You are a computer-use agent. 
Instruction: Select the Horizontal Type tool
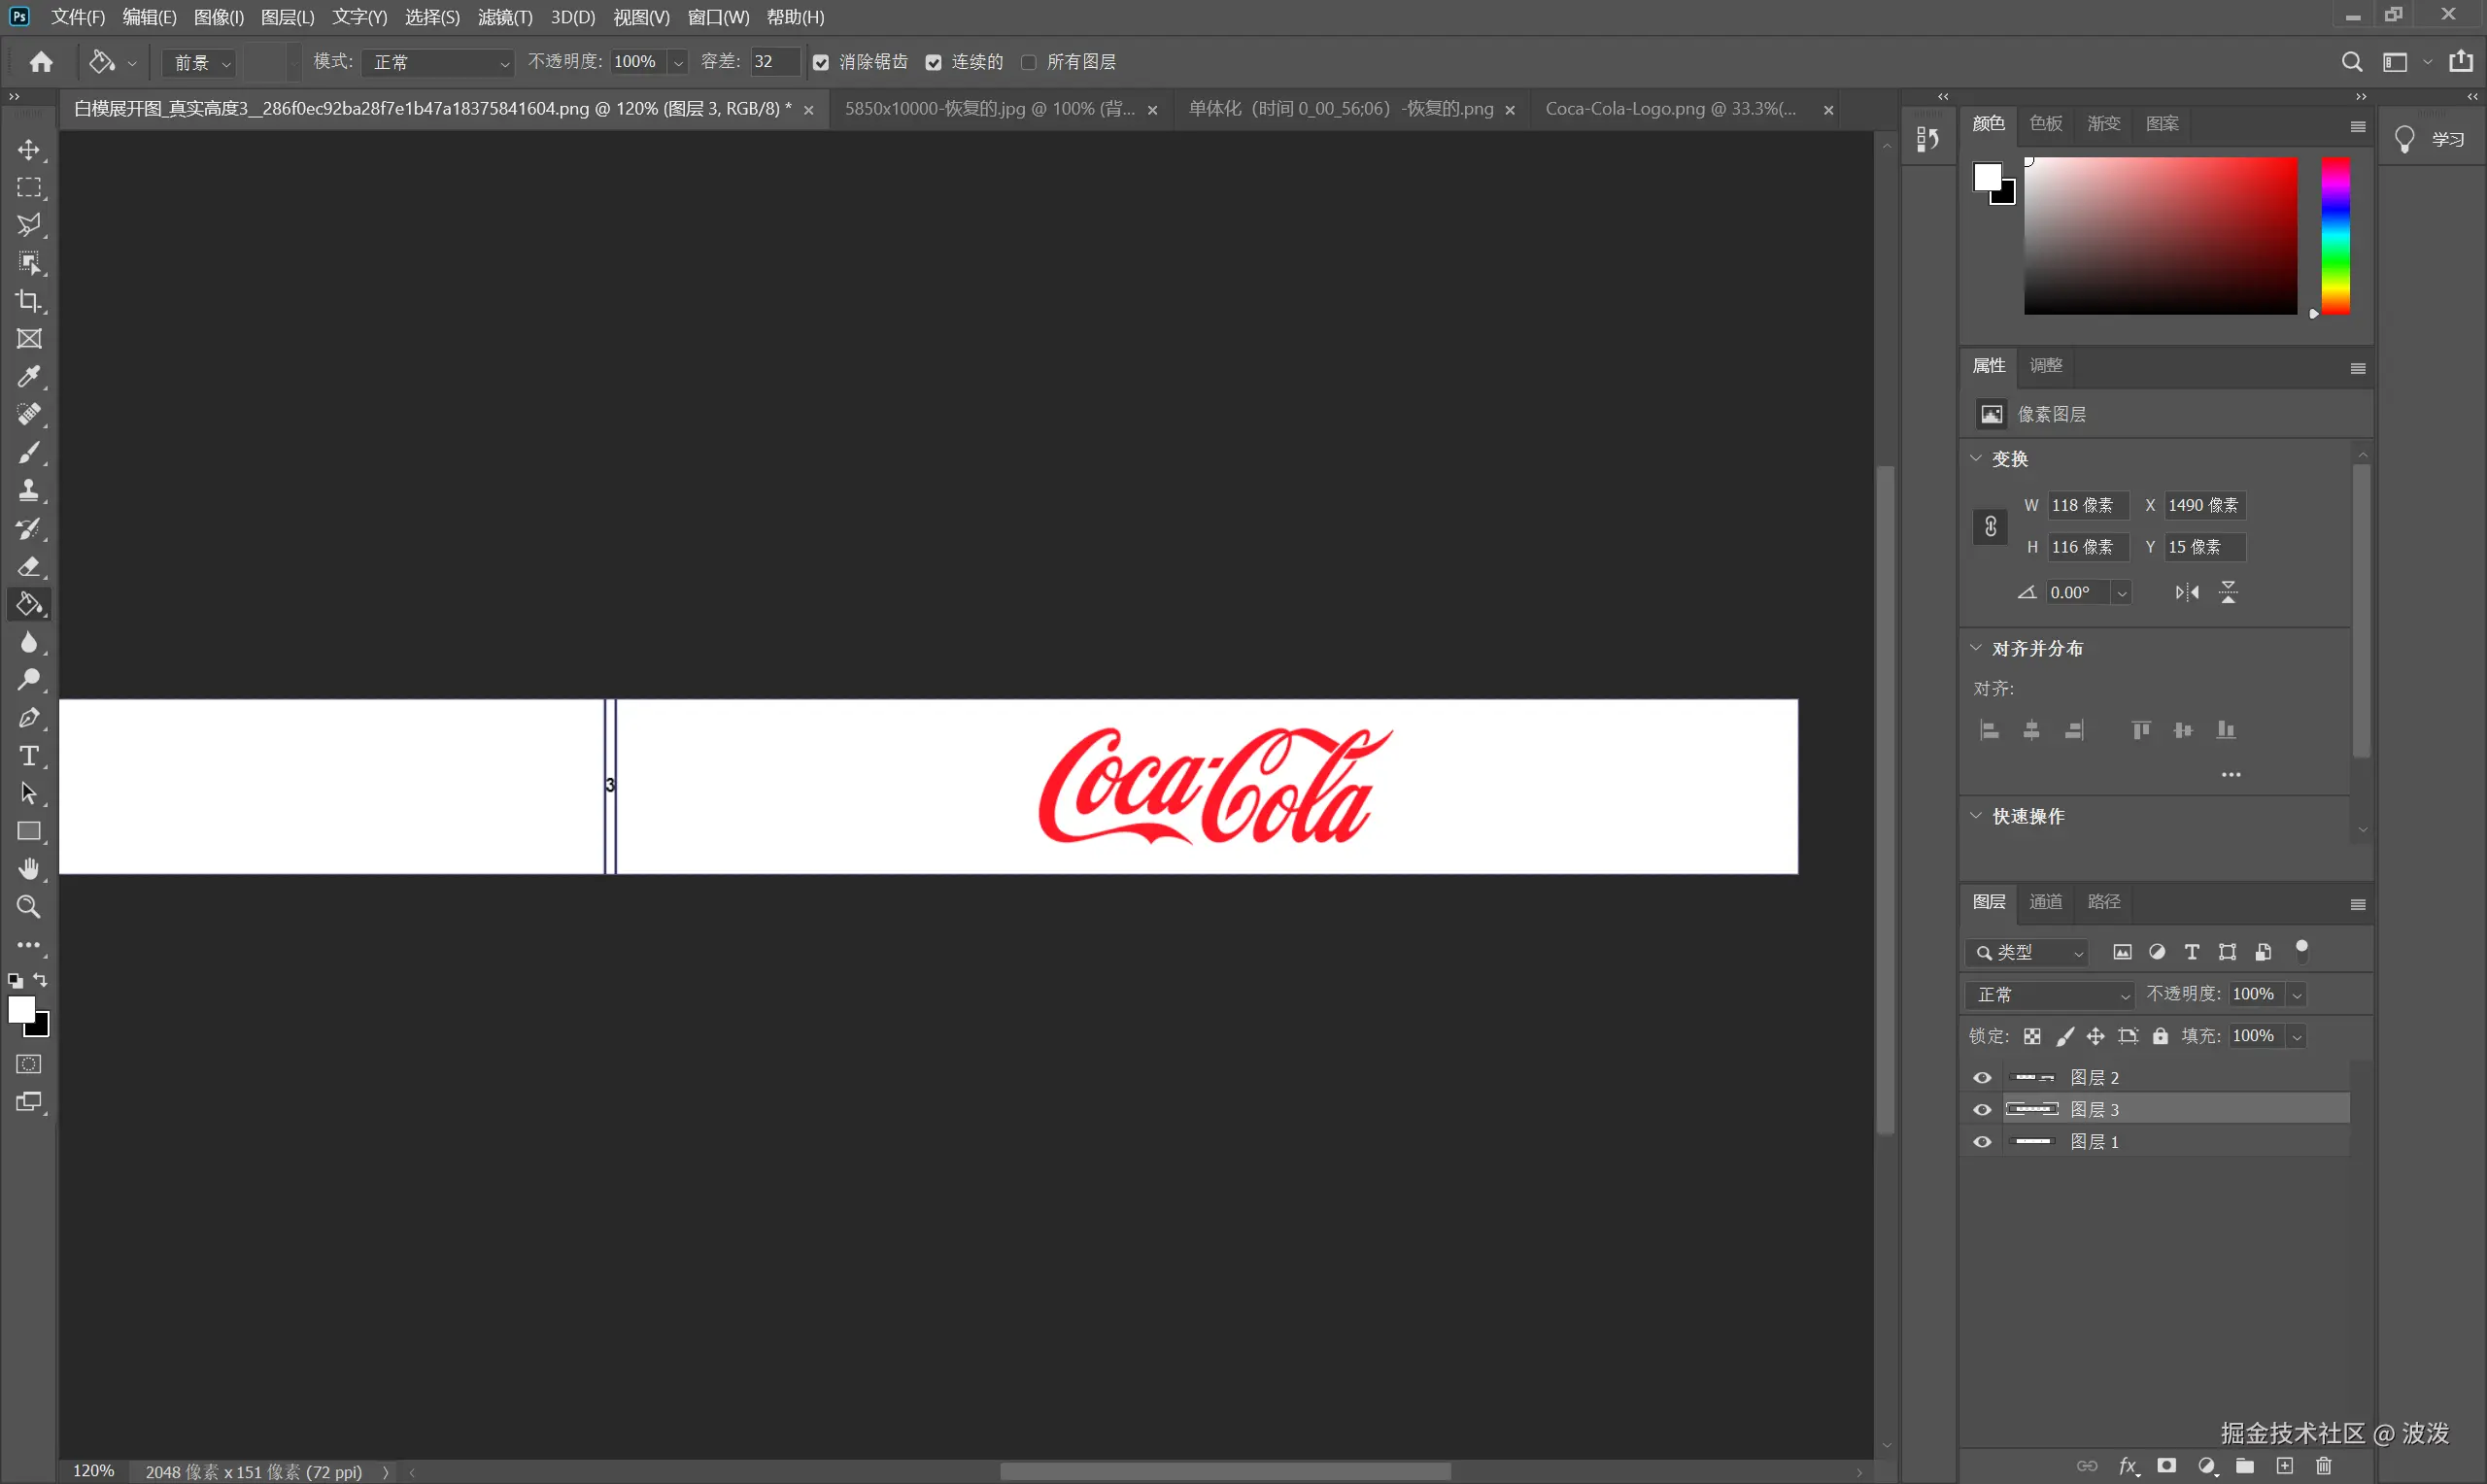click(28, 756)
